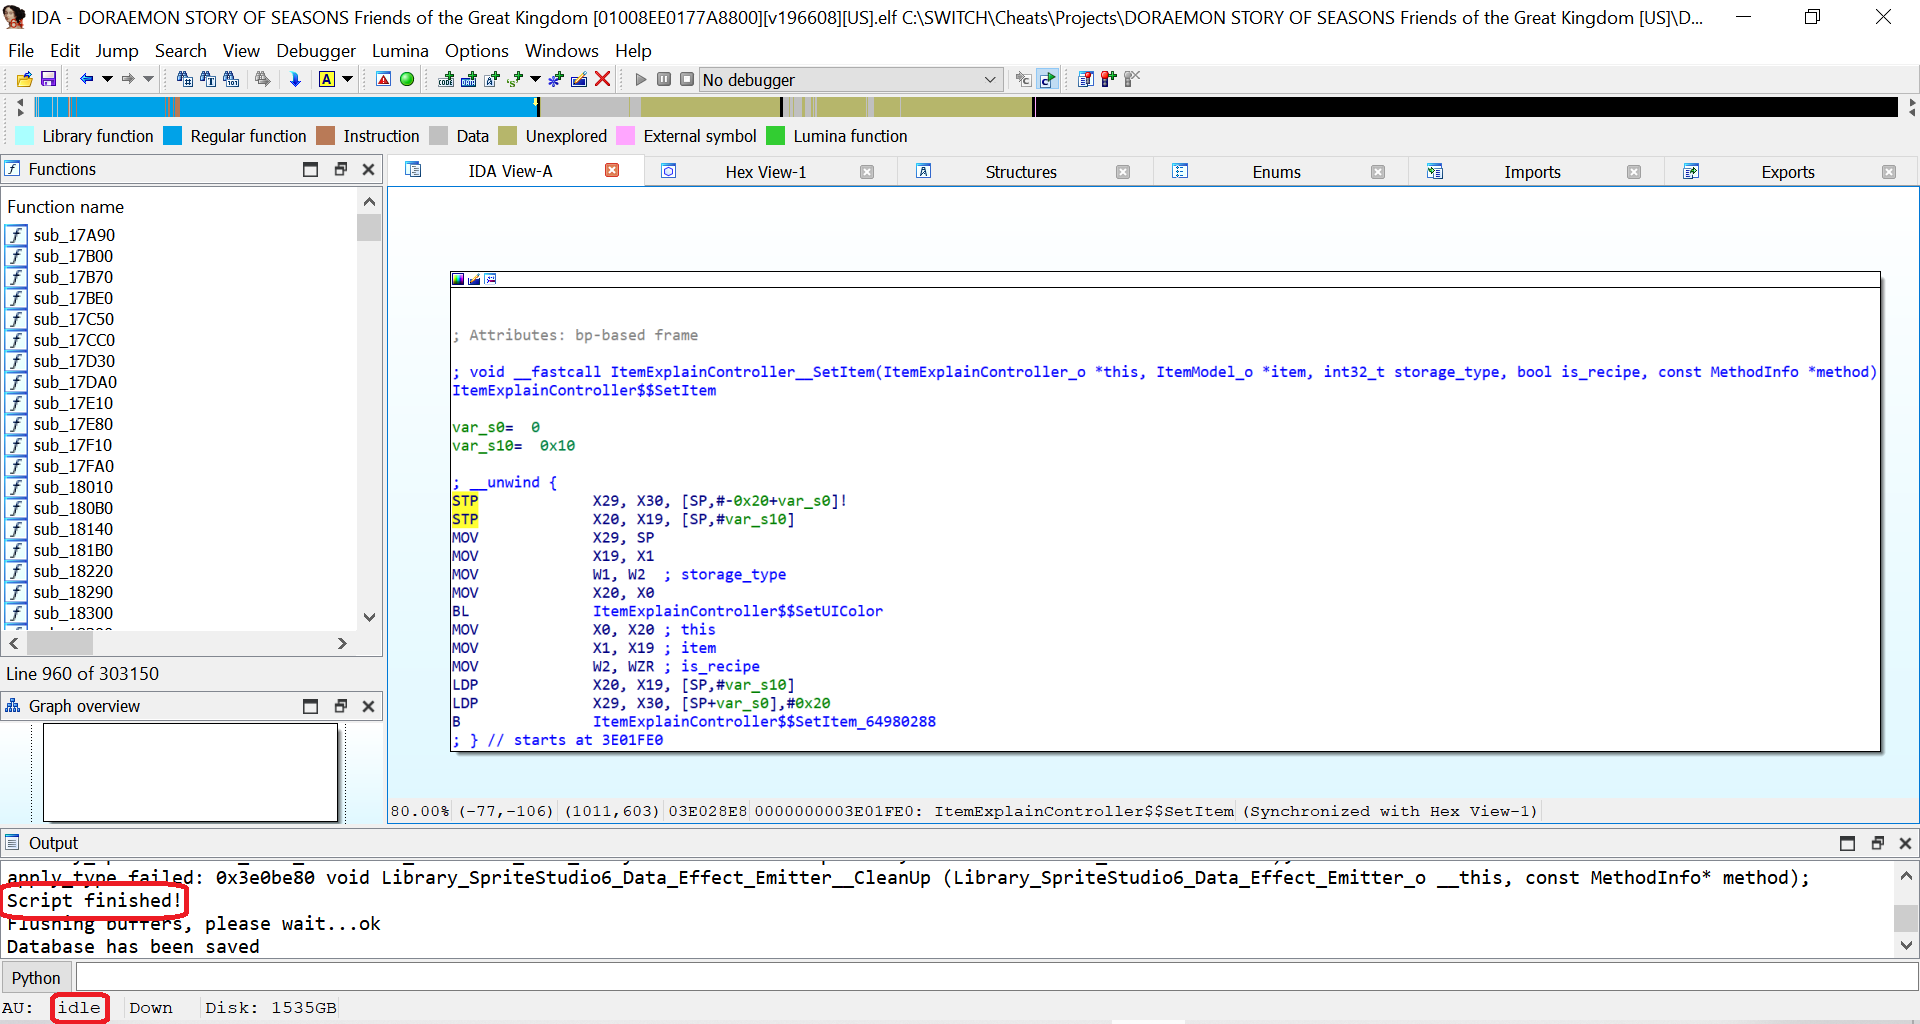Save the database with the floppy icon
The image size is (1920, 1024).
click(x=48, y=79)
